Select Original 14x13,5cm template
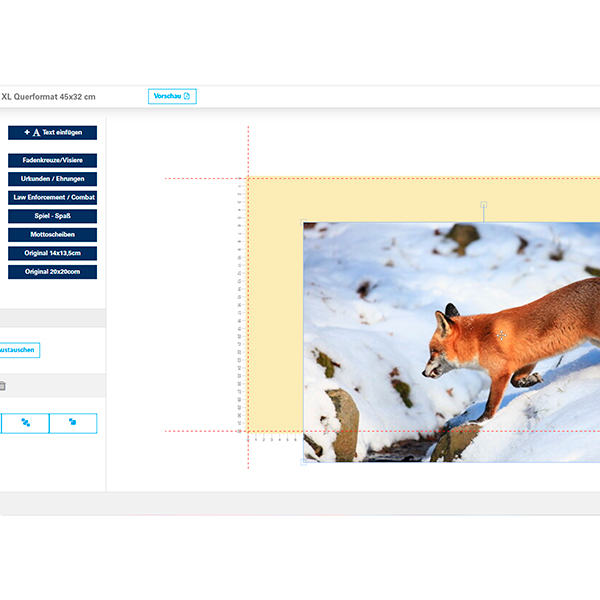 click(x=52, y=253)
